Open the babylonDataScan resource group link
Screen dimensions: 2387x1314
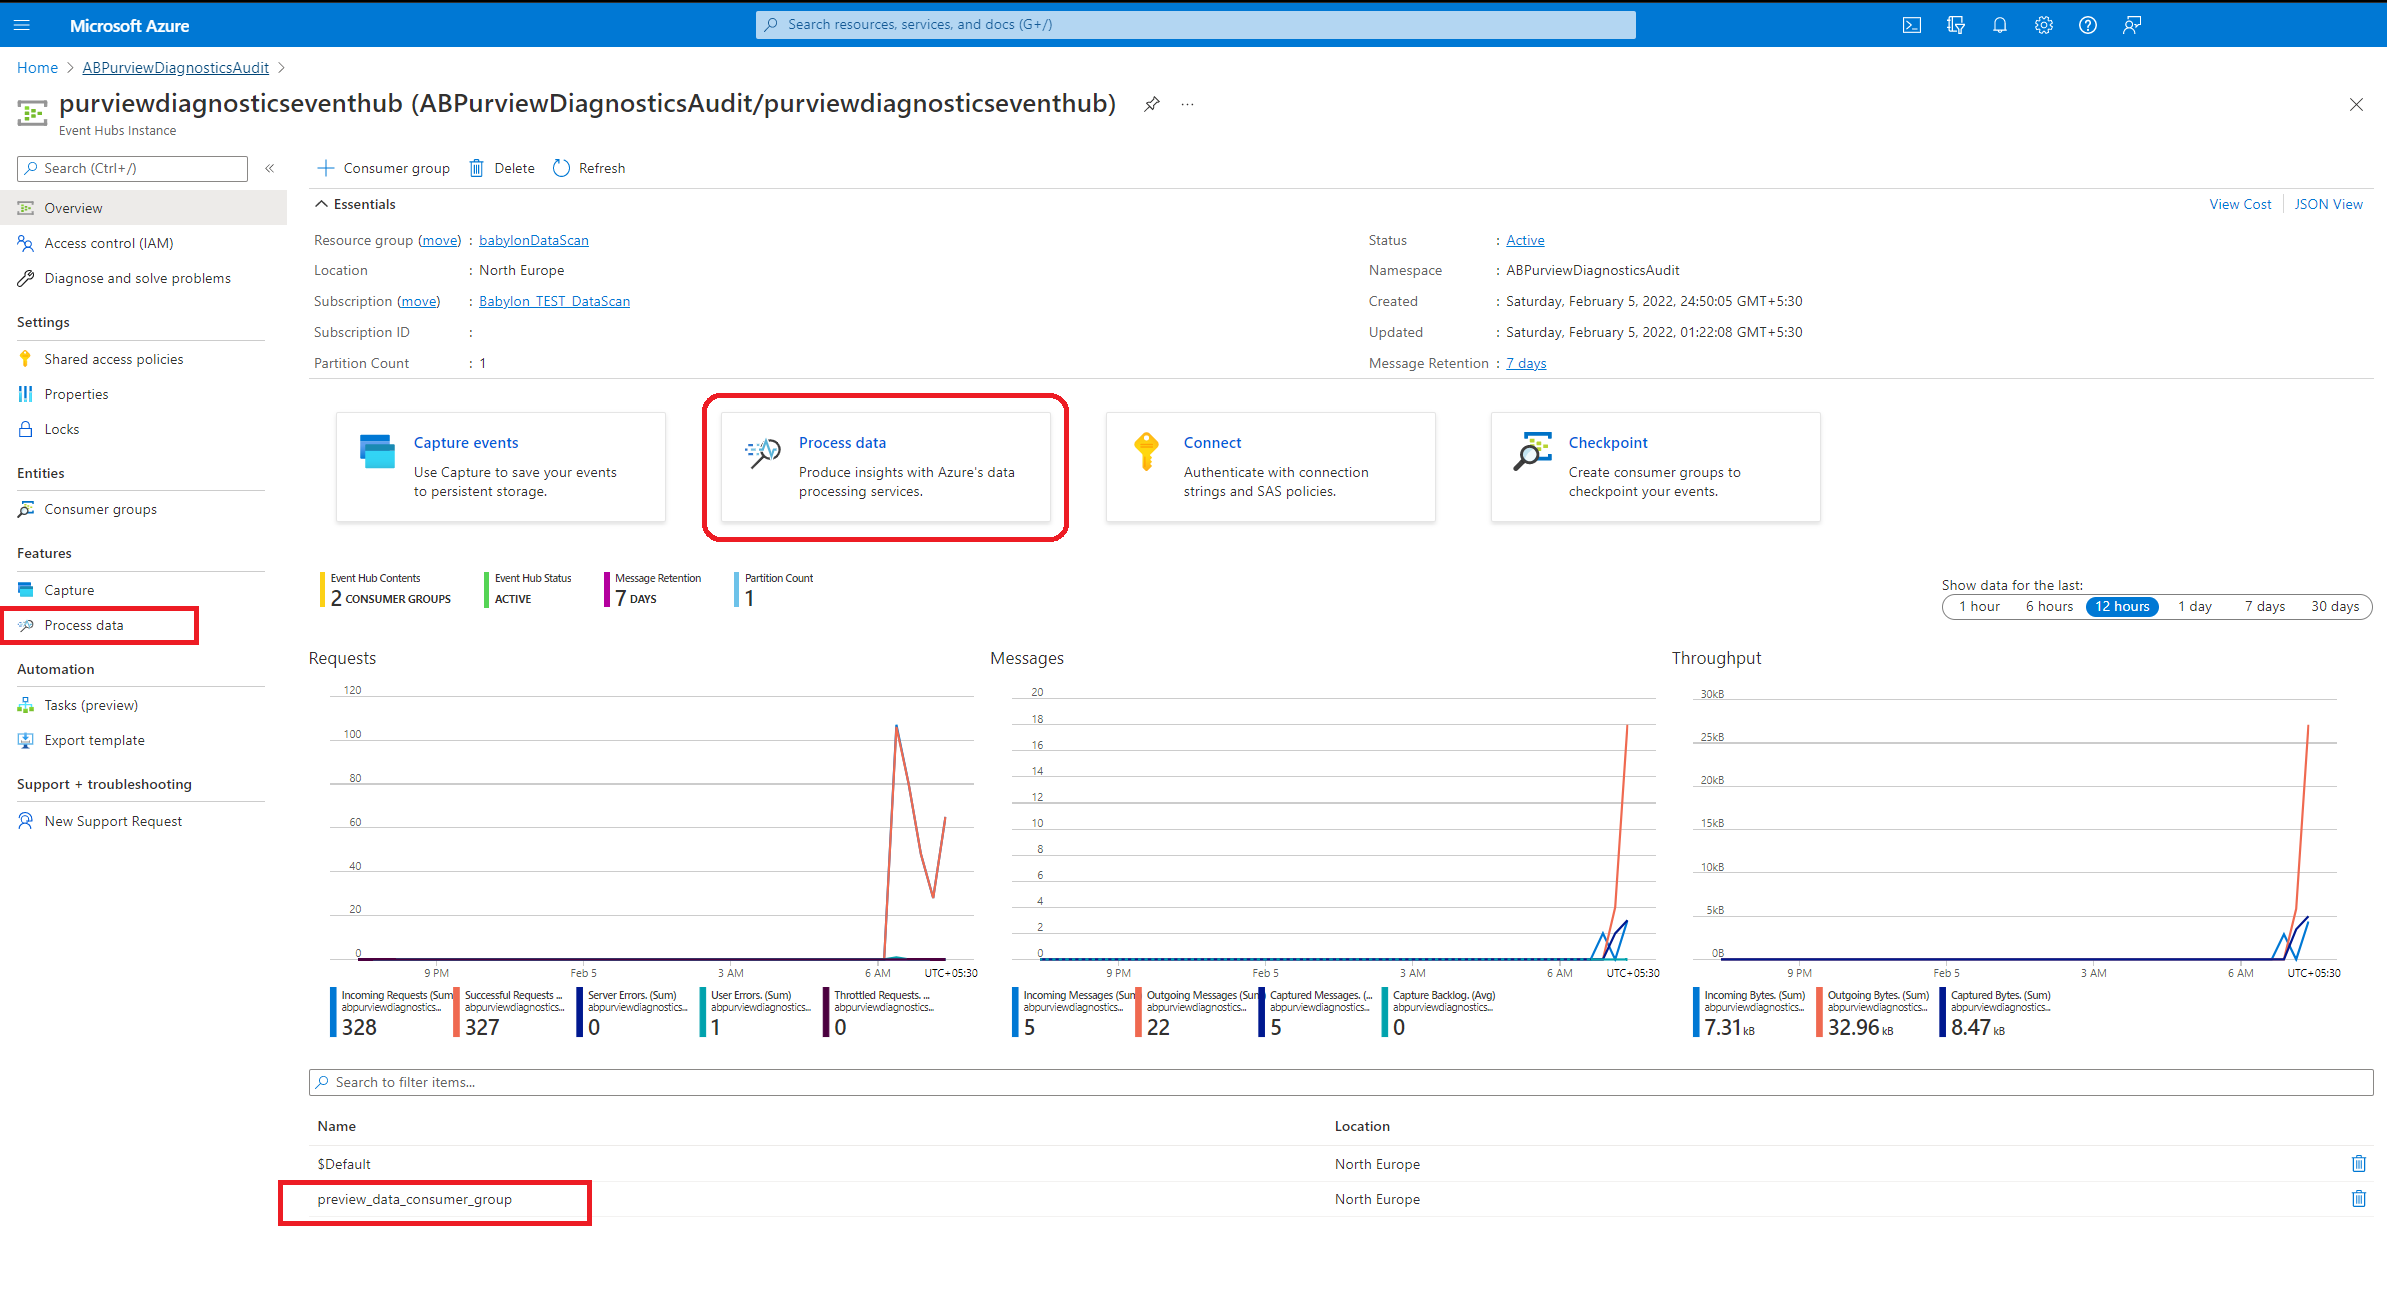pos(534,240)
